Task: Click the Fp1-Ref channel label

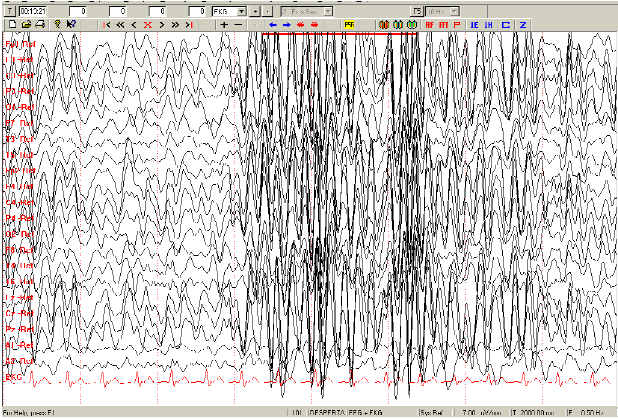Action: [x=20, y=44]
